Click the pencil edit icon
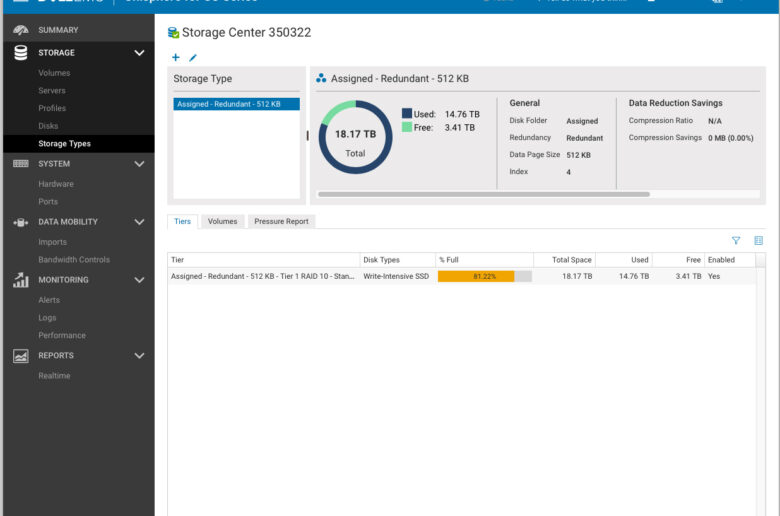 pyautogui.click(x=193, y=58)
